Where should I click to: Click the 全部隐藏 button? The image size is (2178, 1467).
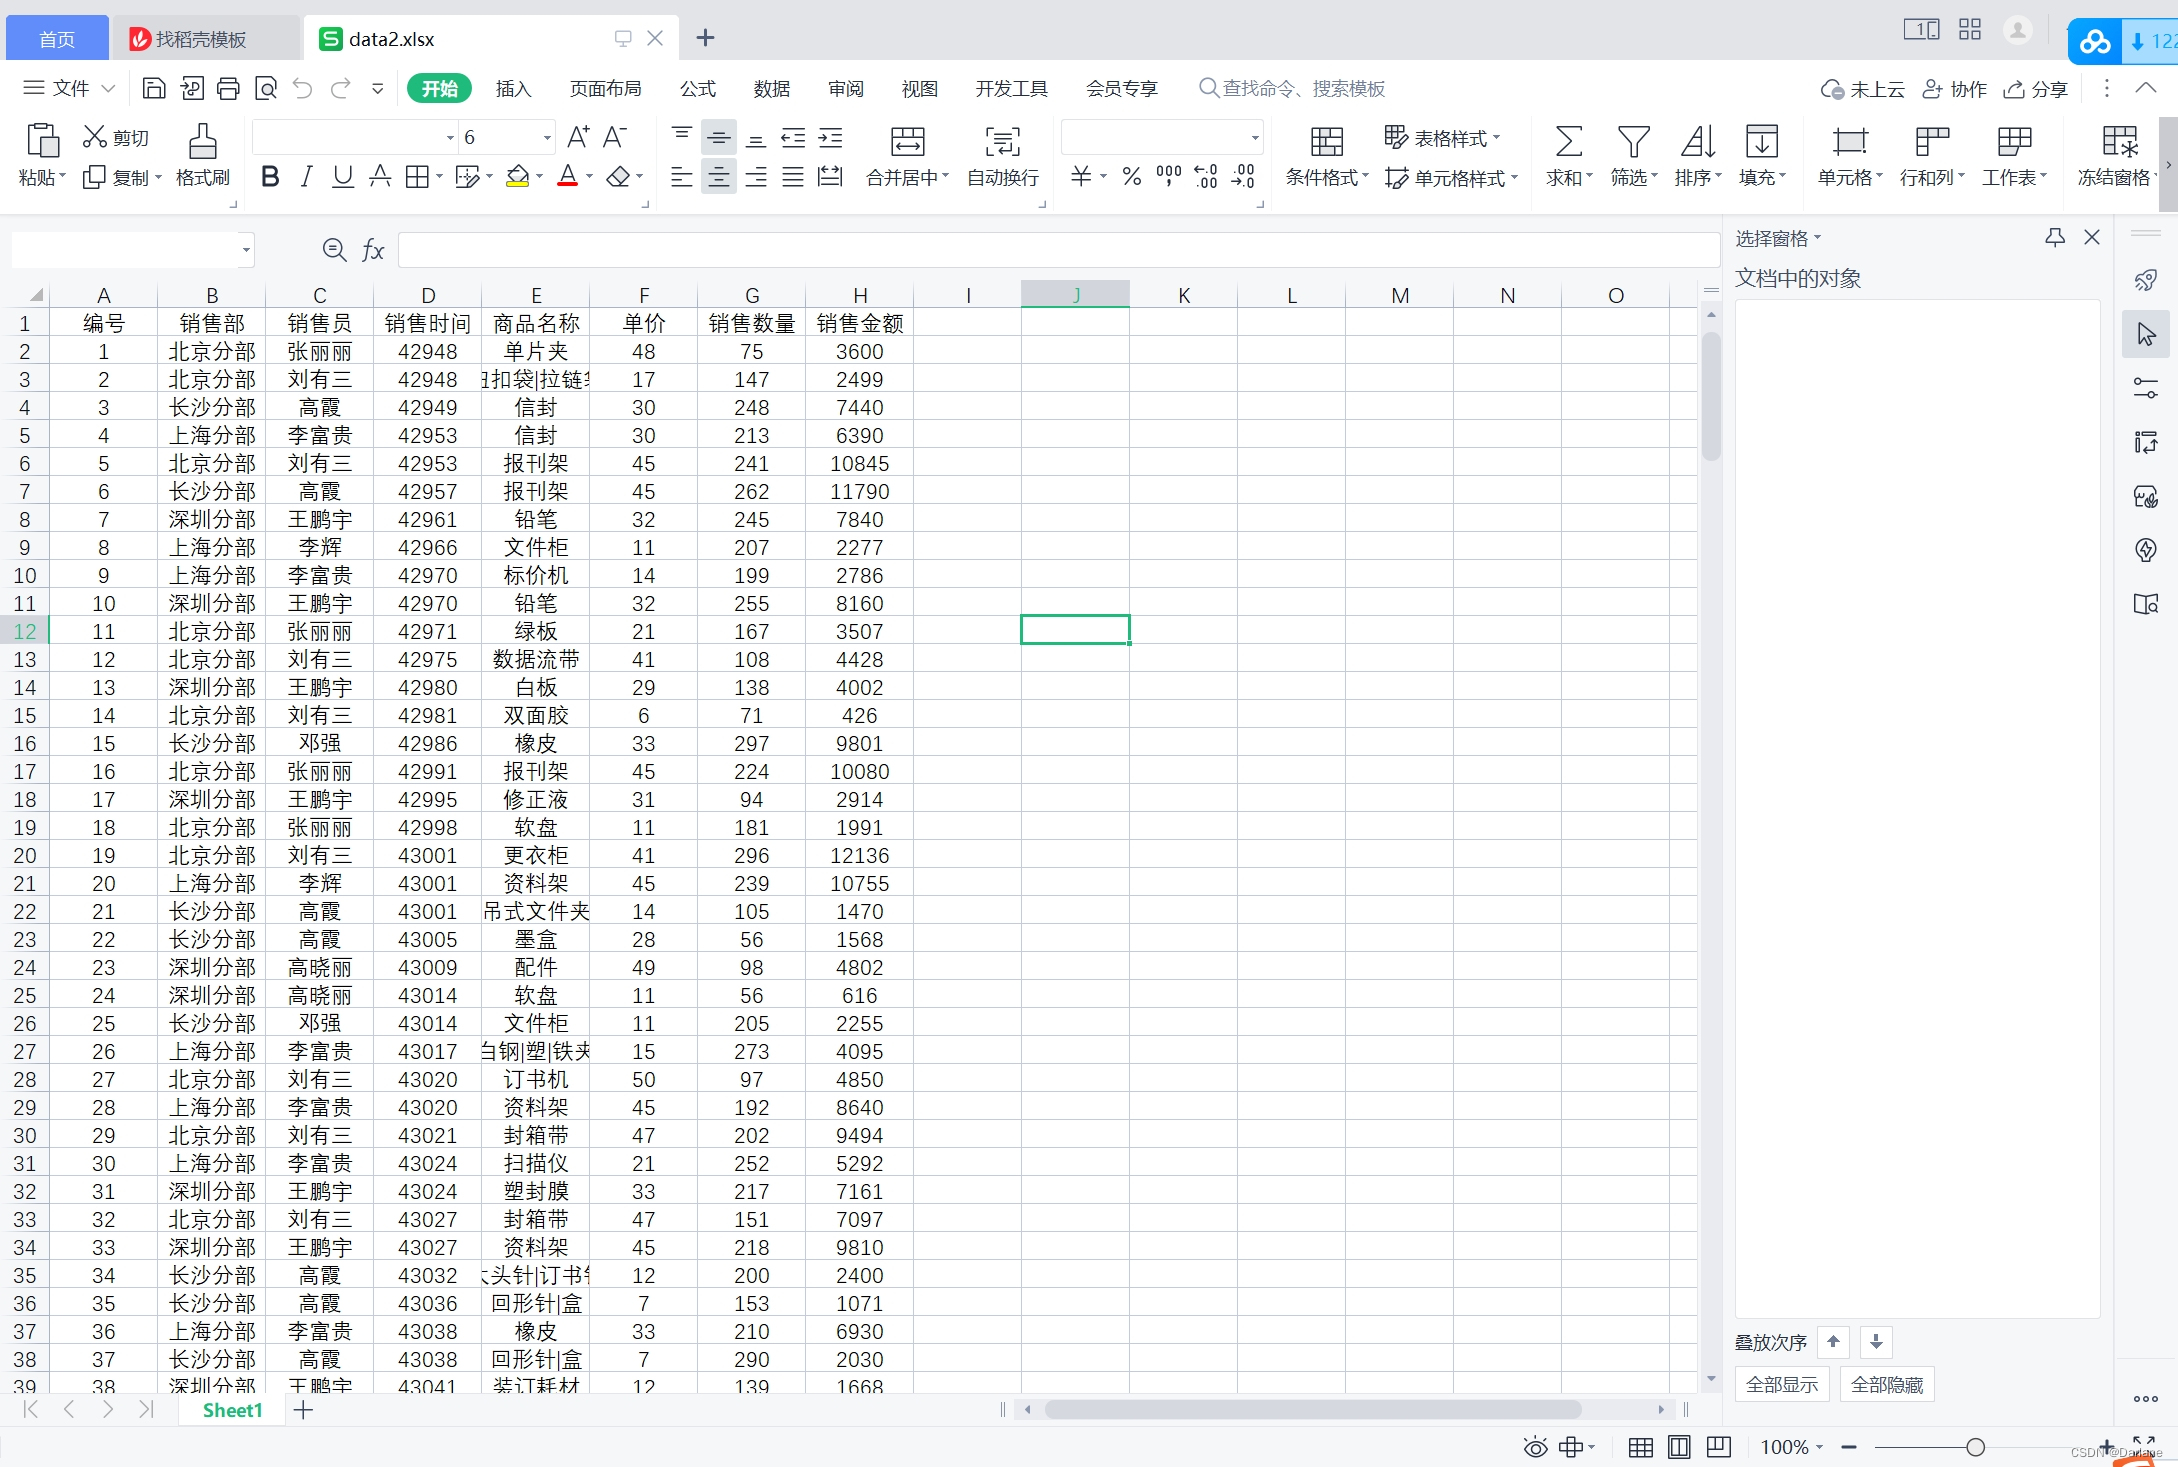click(x=1886, y=1385)
